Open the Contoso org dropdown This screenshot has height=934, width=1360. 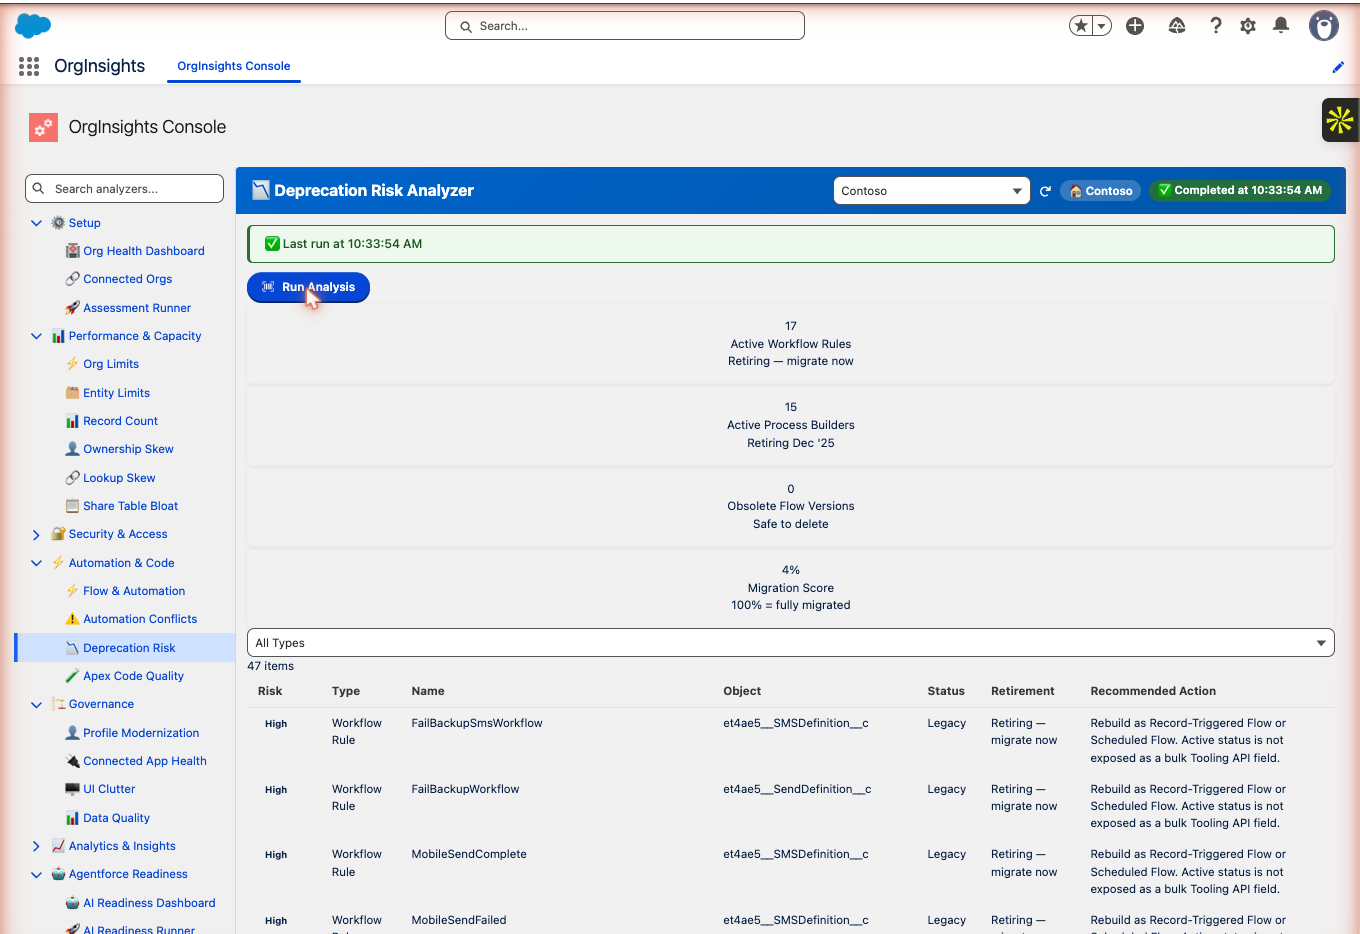coord(932,191)
